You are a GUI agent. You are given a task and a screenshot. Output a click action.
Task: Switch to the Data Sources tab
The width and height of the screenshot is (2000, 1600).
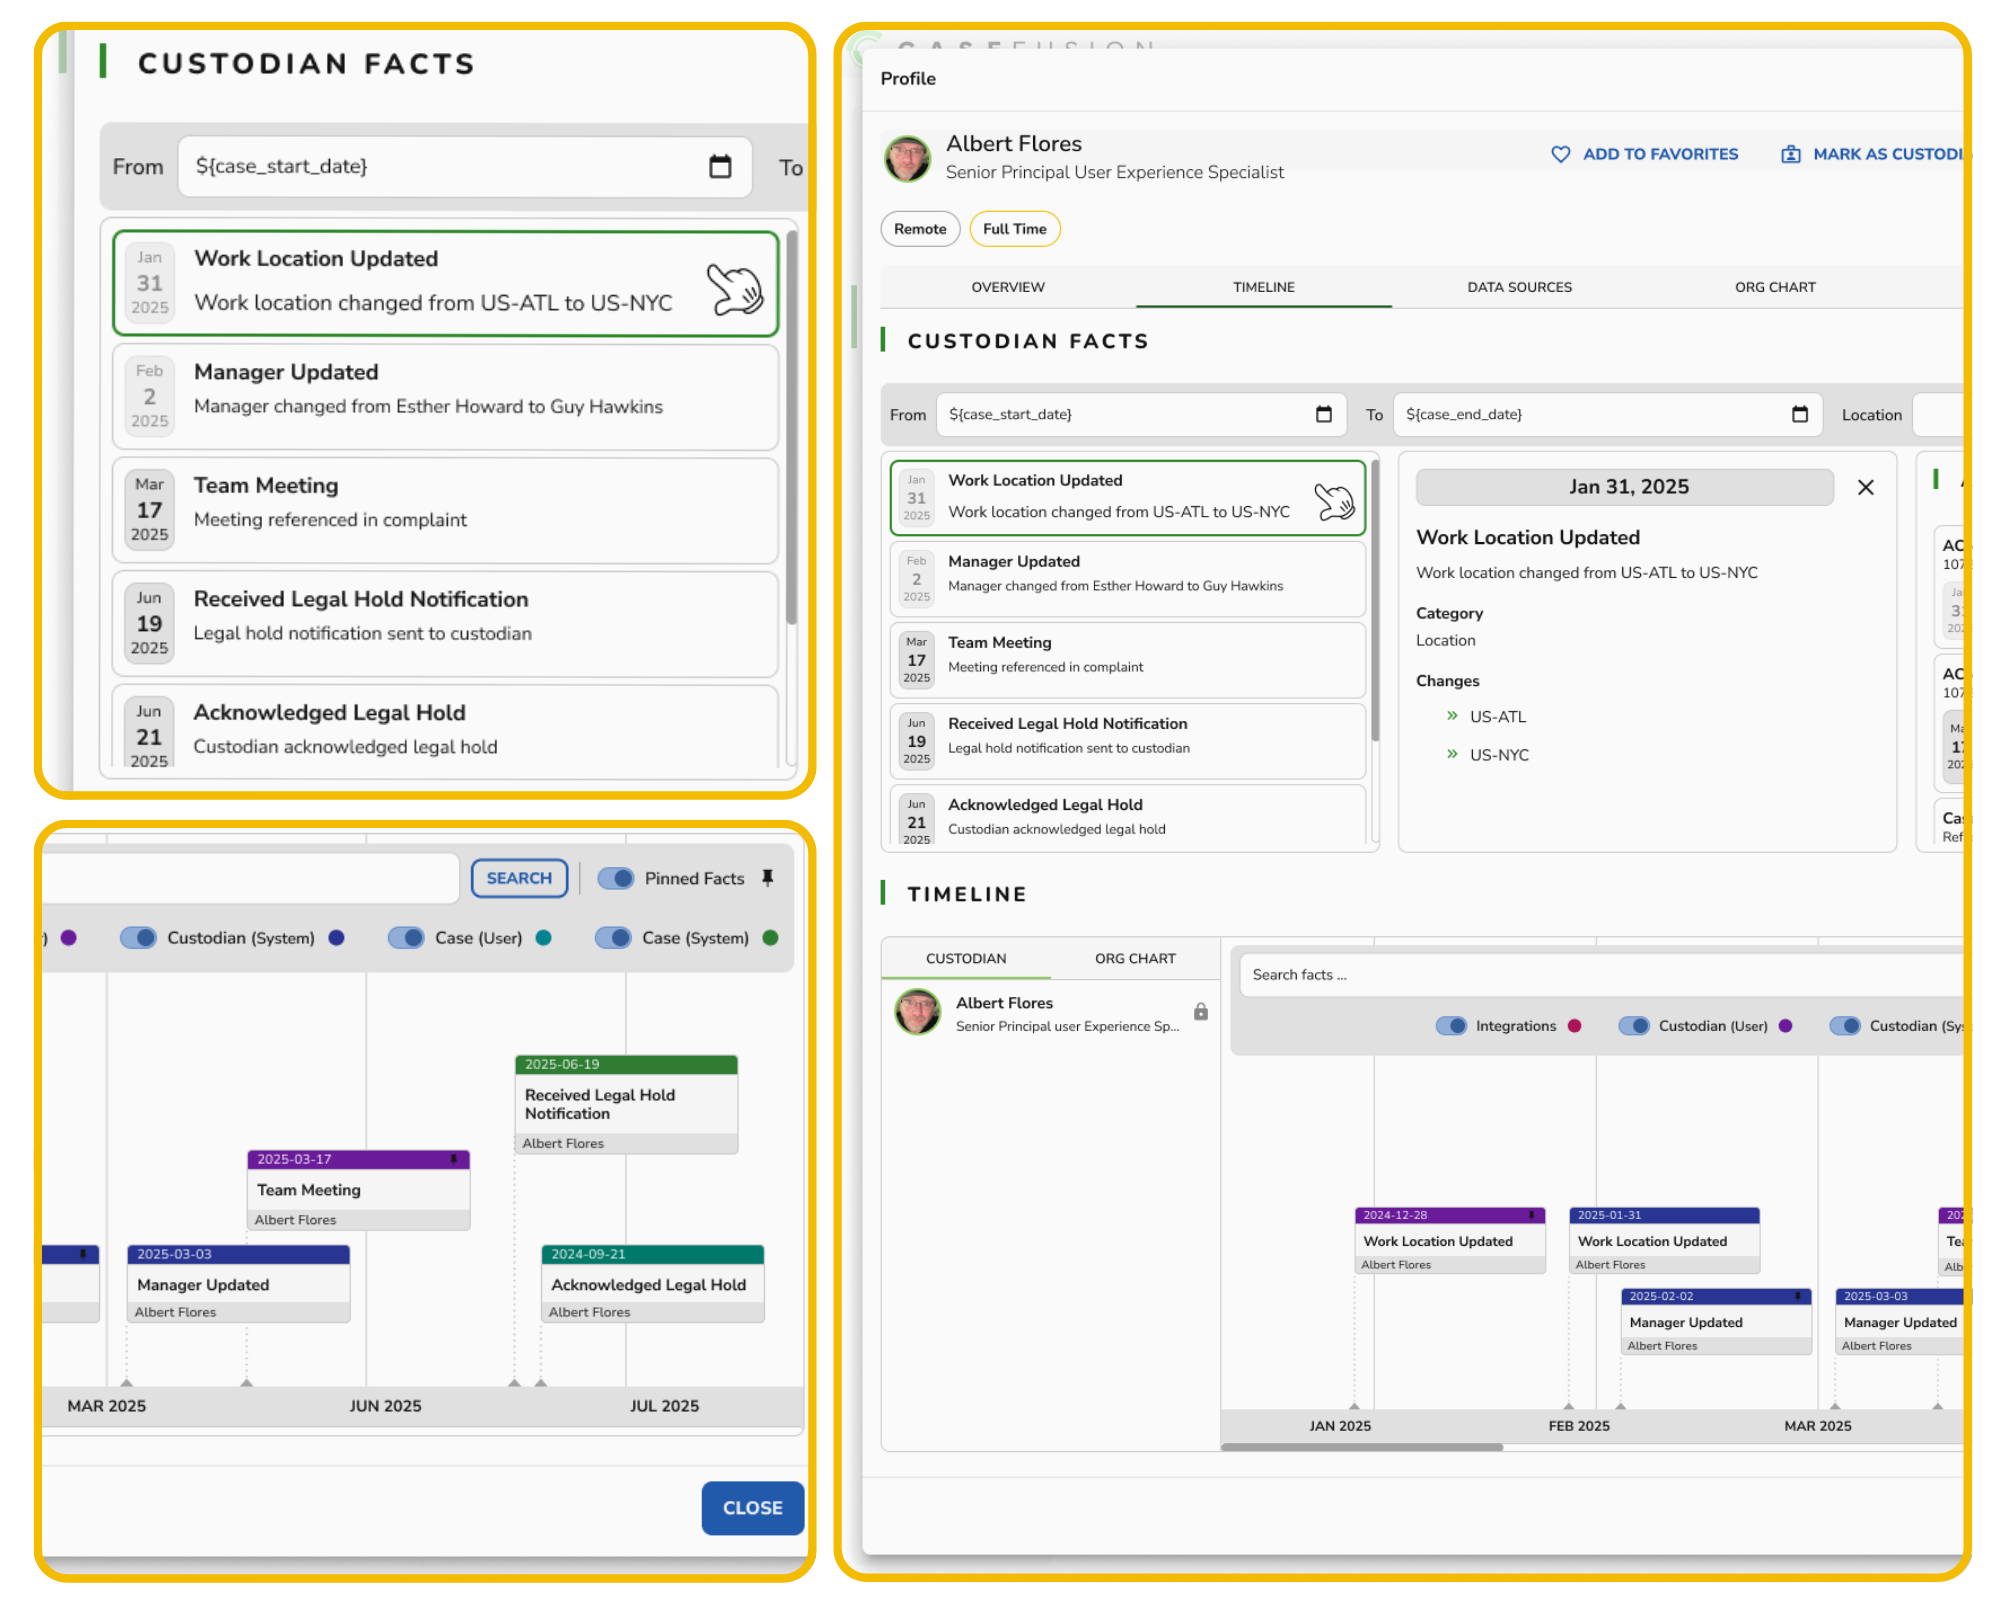click(1519, 287)
